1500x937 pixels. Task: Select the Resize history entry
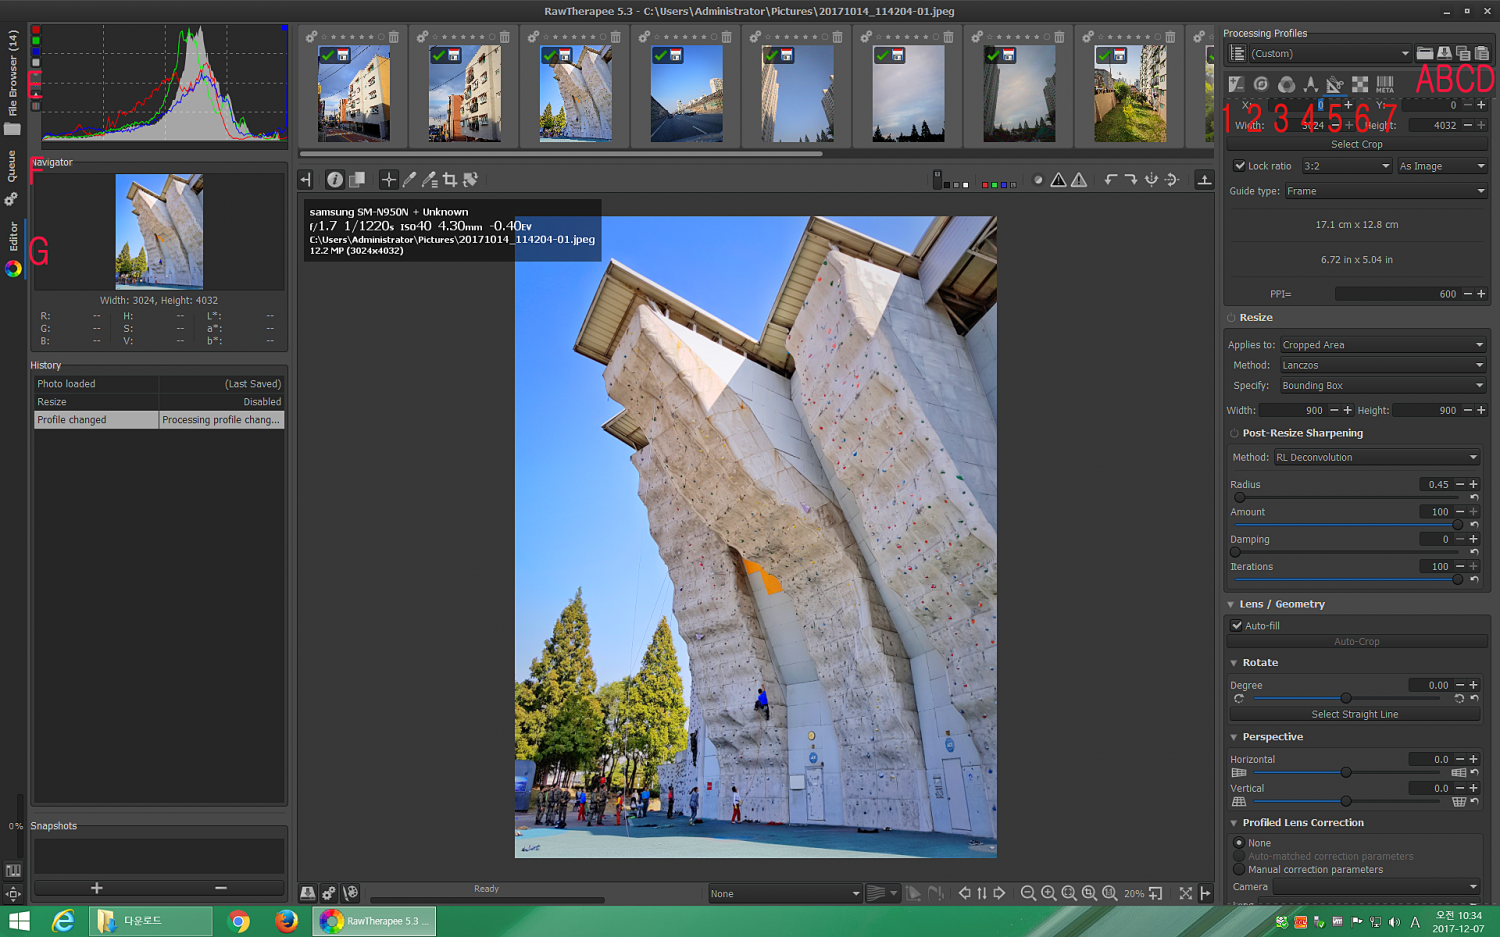(x=159, y=402)
